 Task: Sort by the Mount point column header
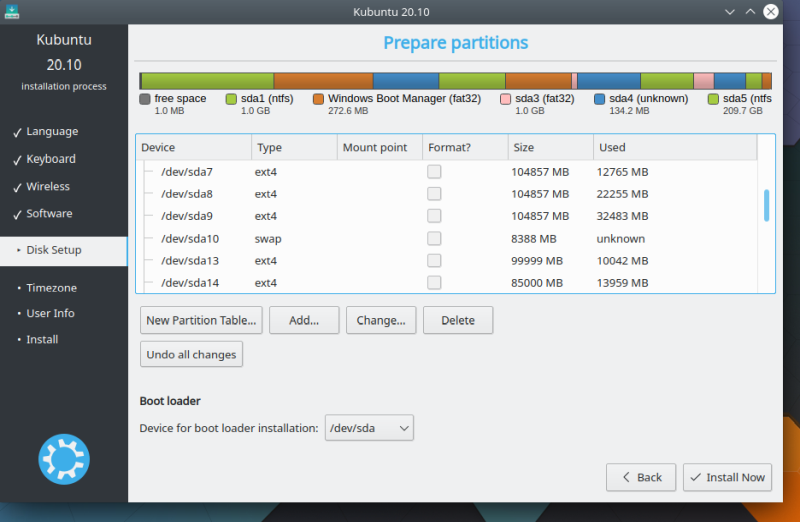point(380,147)
